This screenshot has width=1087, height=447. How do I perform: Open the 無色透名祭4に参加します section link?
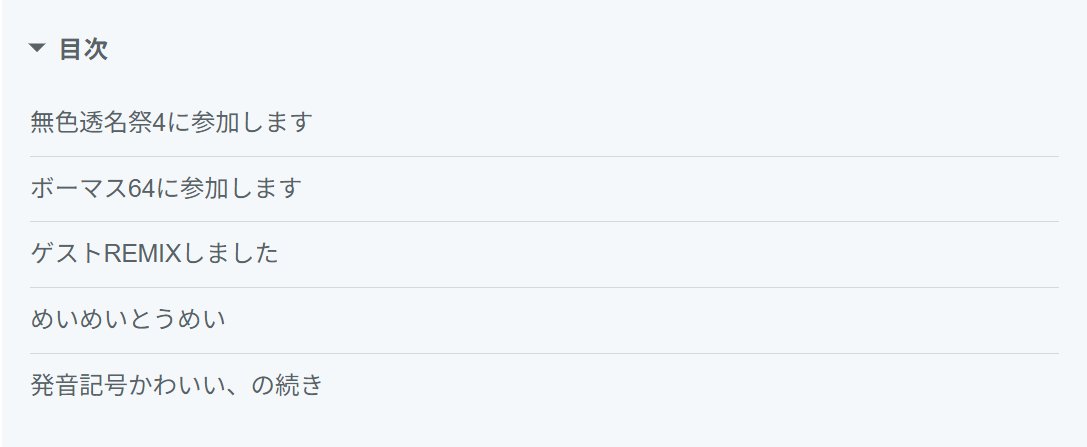pos(171,123)
